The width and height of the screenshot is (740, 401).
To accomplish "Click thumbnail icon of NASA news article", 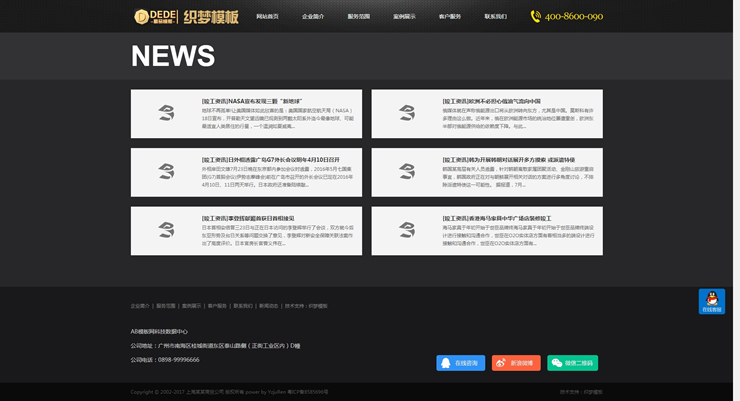I will click(x=166, y=114).
